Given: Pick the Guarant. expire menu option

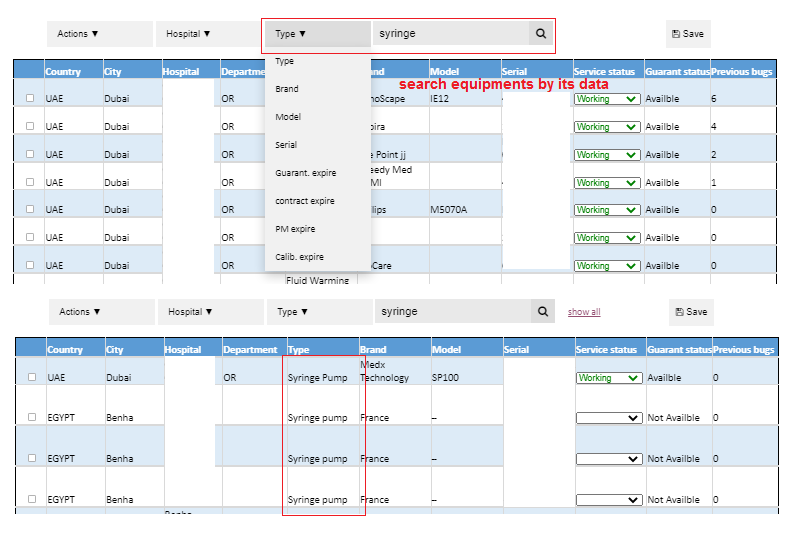Looking at the screenshot, I should 306,173.
